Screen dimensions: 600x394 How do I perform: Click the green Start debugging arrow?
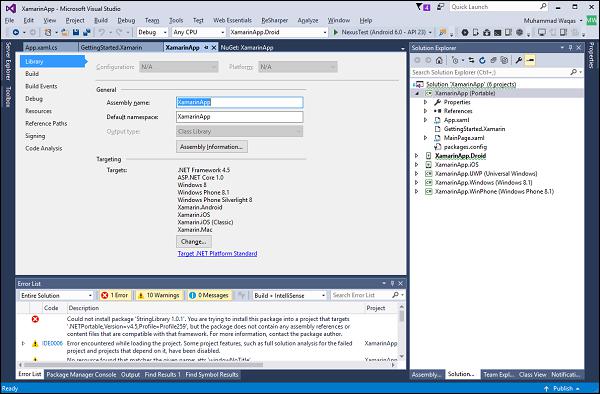336,33
